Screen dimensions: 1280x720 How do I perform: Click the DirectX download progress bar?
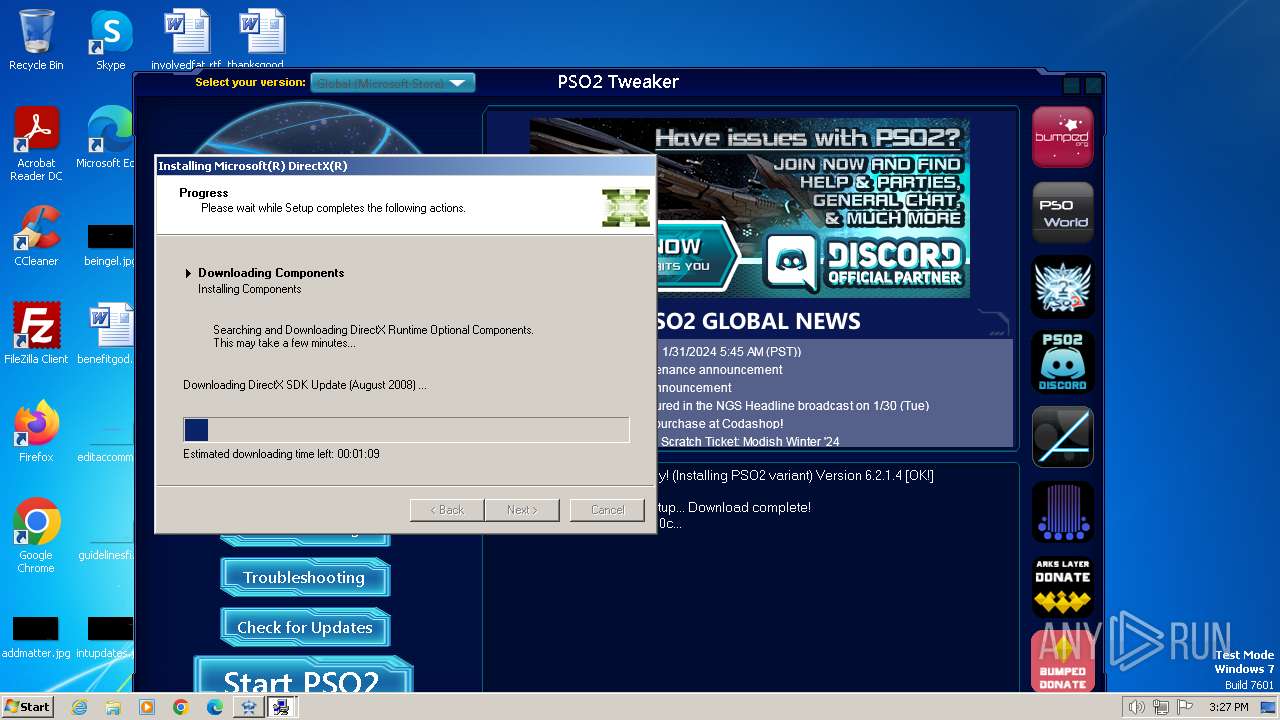click(406, 430)
